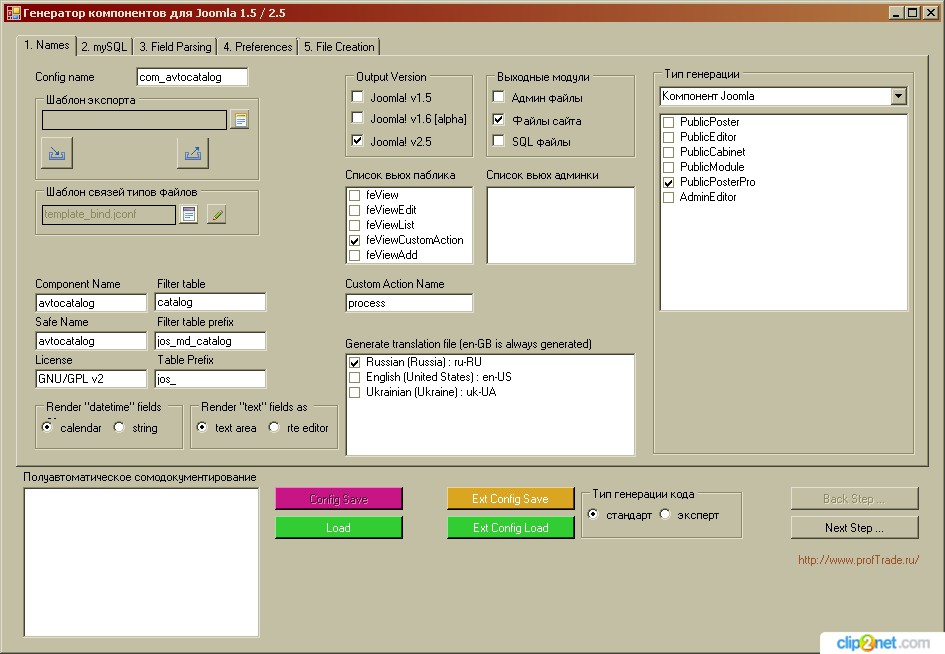Click the application icon in the title bar
Image resolution: width=945 pixels, height=654 pixels.
click(x=13, y=13)
